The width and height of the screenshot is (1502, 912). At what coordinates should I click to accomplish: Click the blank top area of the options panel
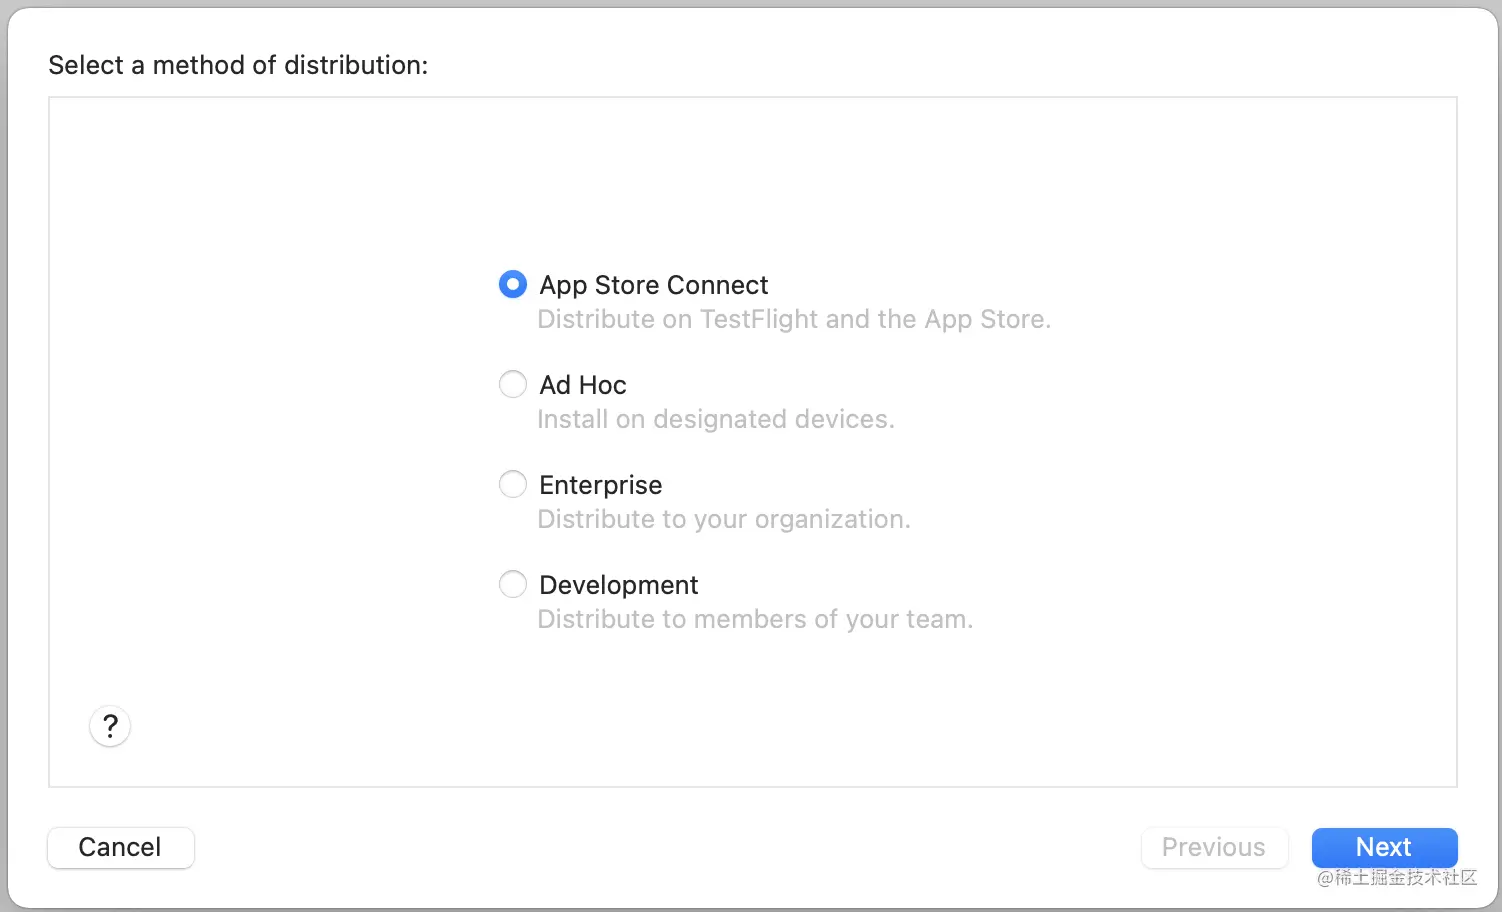[752, 170]
